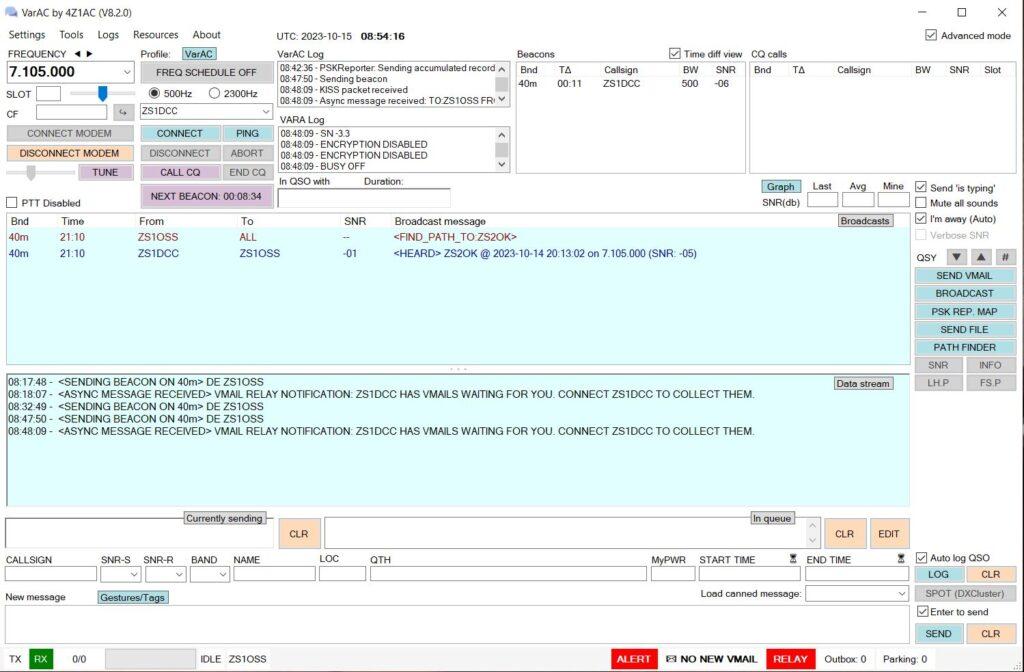Click the frequency left arrow icon
1024x672 pixels.
coord(79,54)
